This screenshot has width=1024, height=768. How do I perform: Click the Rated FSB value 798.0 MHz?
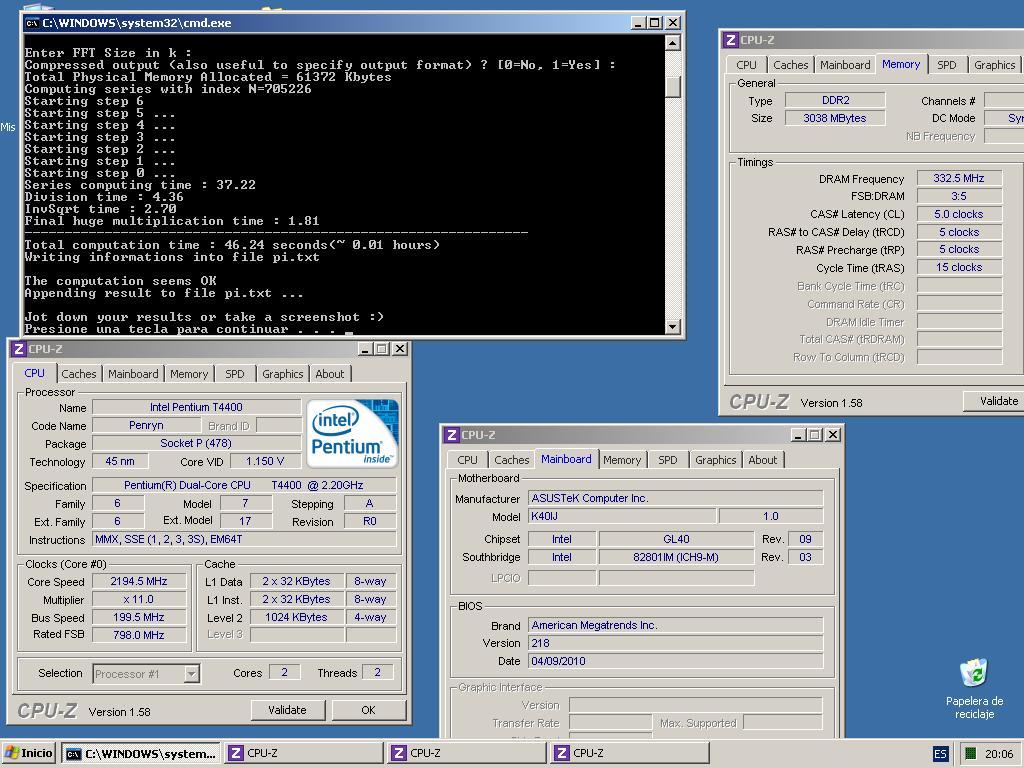pyautogui.click(x=139, y=635)
